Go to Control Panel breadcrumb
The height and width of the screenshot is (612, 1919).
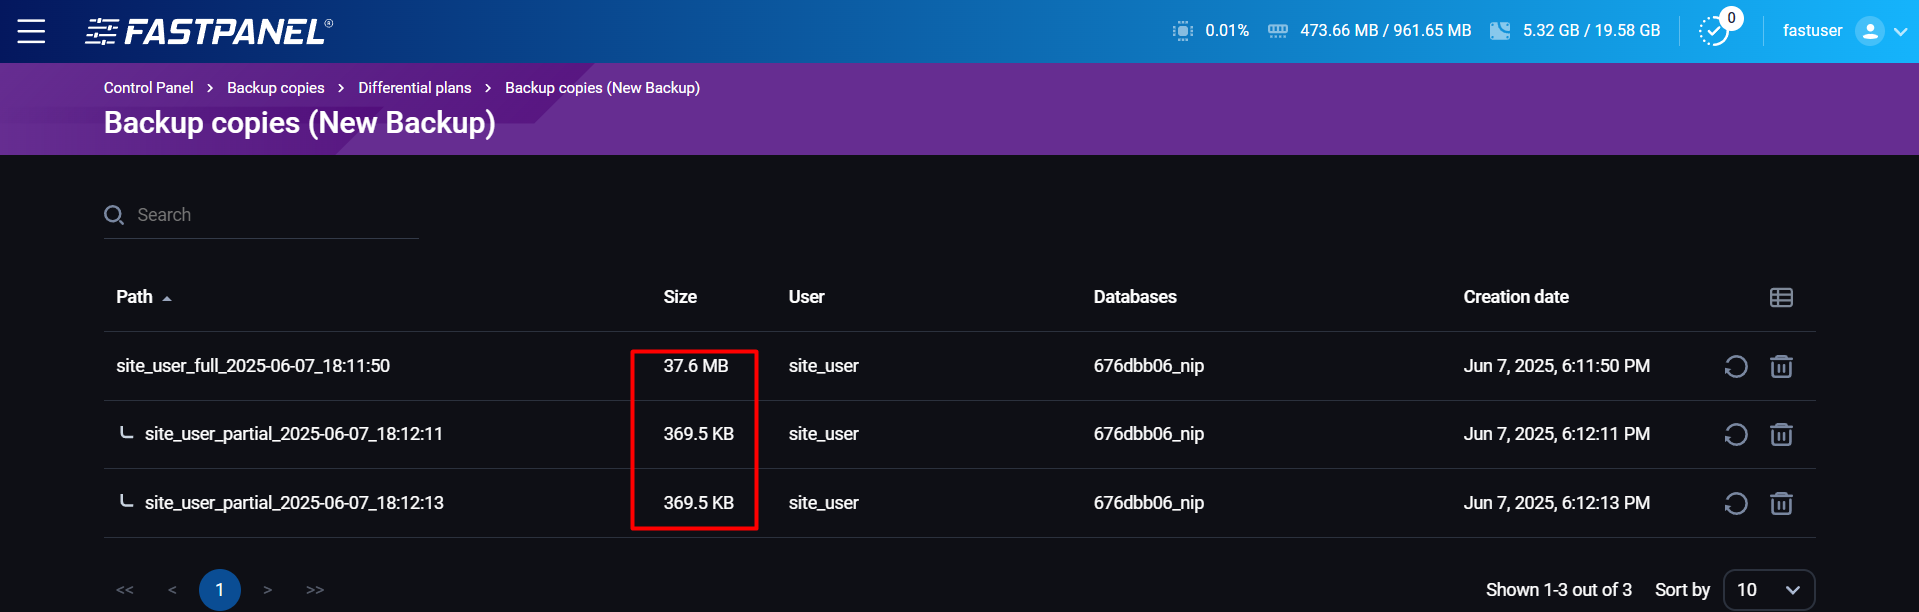(x=148, y=88)
